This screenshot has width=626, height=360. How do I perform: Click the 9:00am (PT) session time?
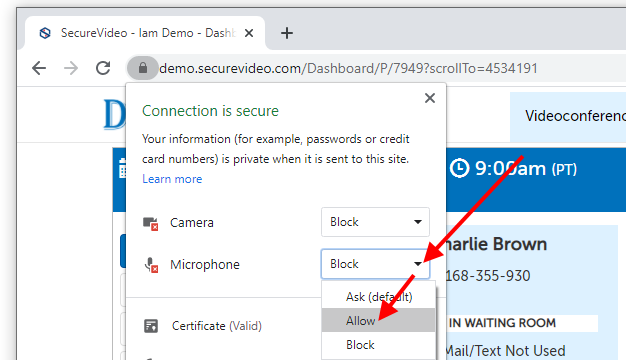tap(525, 169)
